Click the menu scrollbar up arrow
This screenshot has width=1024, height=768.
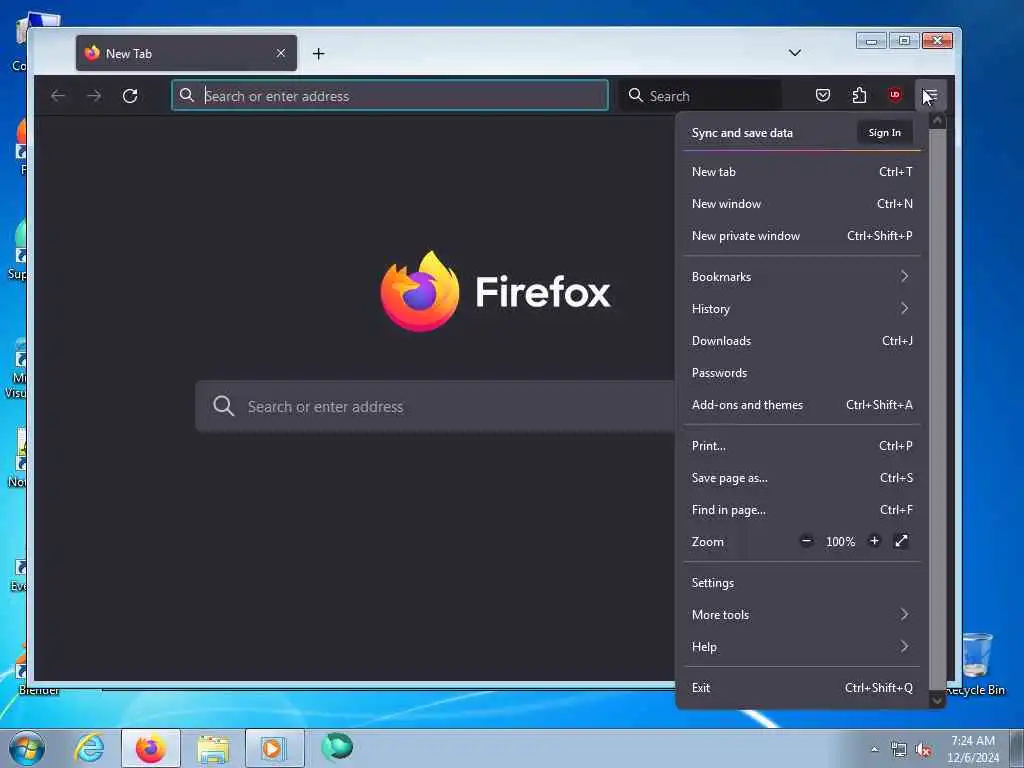coord(937,121)
